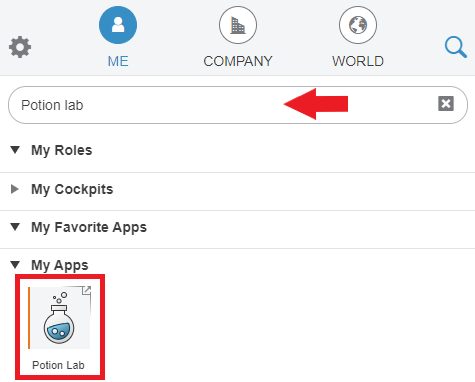
Task: Collapse the My Apps section arrow
Action: [15, 265]
